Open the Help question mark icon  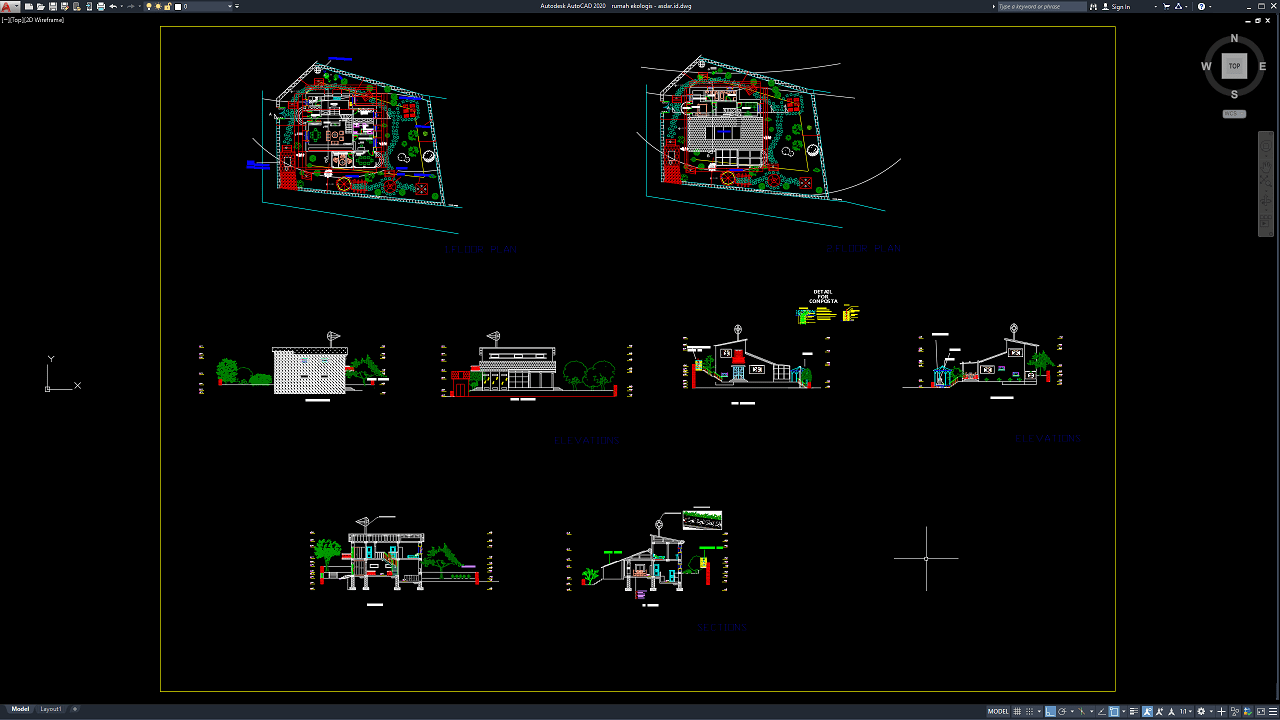1202,6
